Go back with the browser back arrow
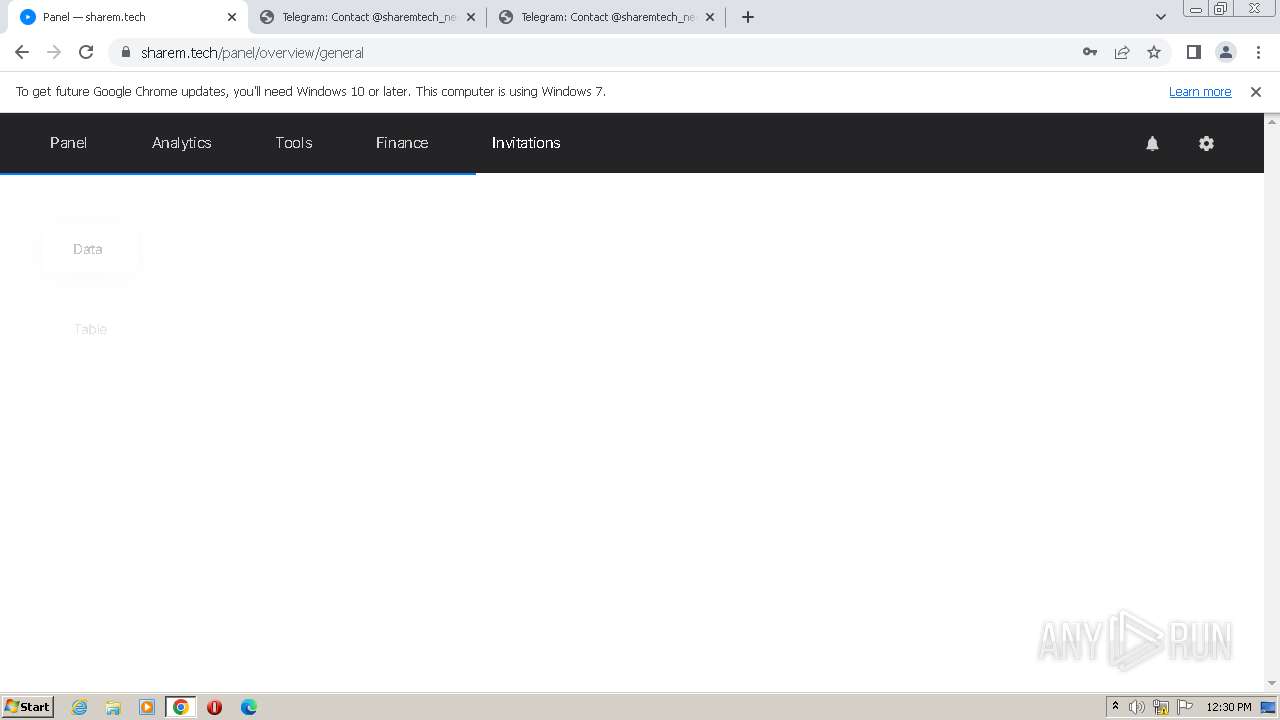The height and width of the screenshot is (720, 1280). pos(22,52)
